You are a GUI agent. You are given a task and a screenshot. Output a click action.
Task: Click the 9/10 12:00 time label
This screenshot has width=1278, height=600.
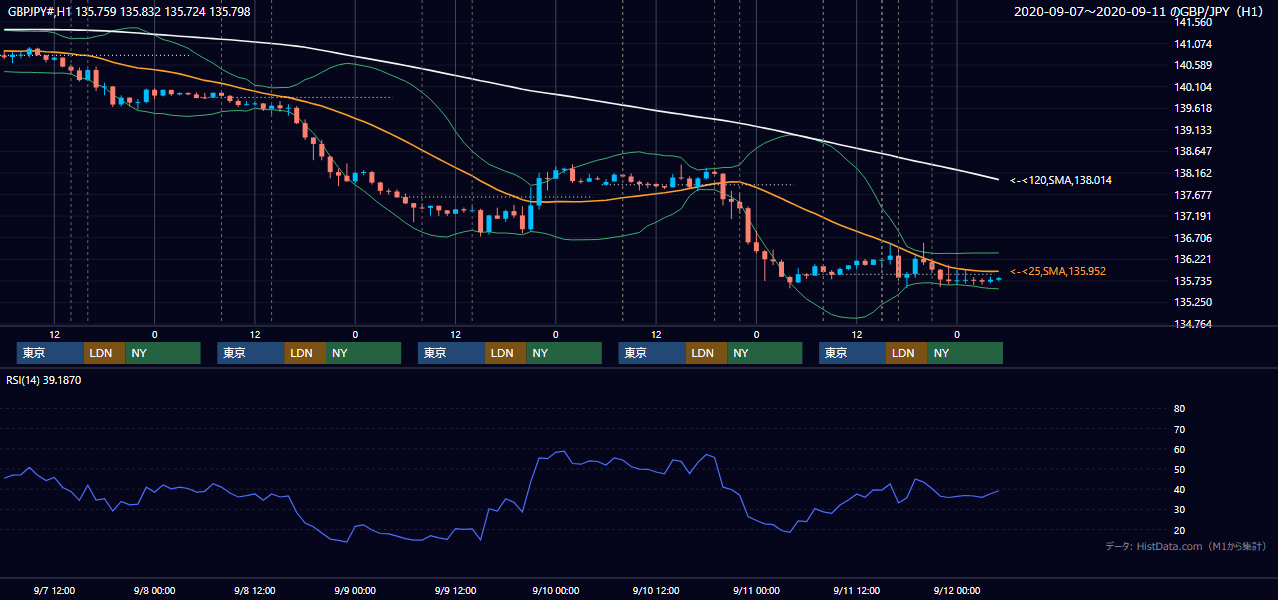656,590
